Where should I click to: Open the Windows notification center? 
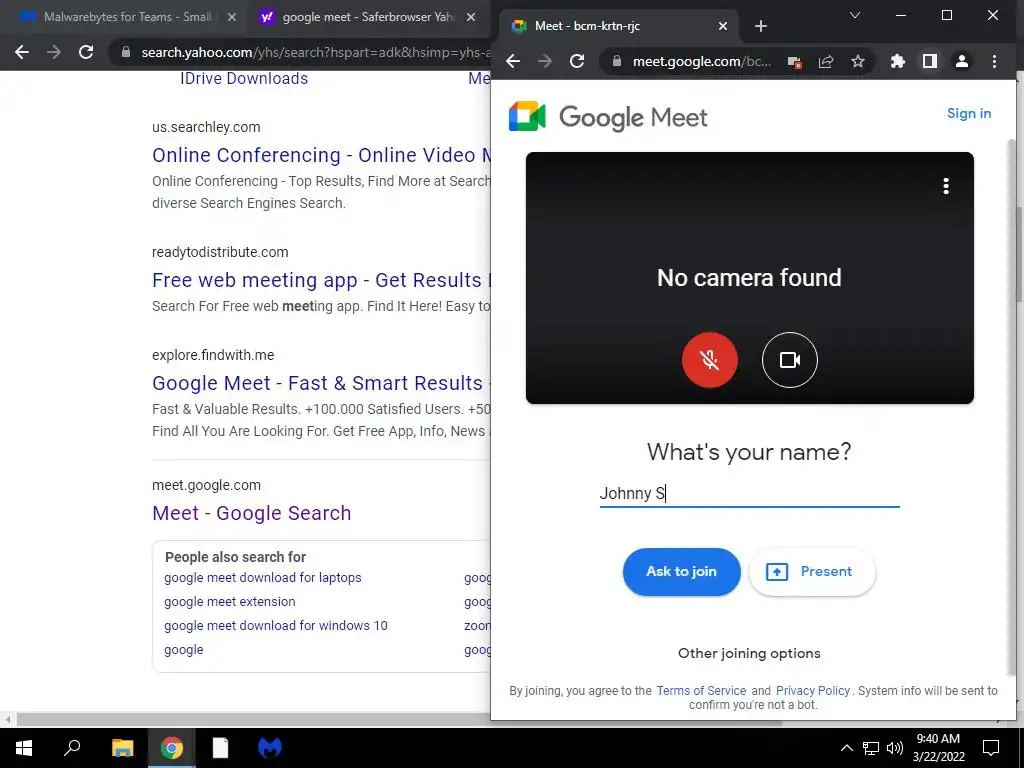[x=991, y=748]
